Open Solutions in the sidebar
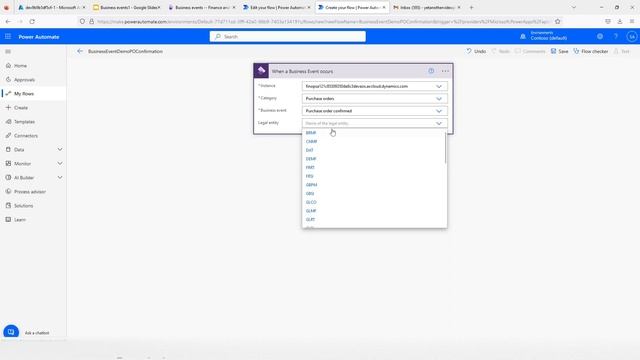This screenshot has height=360, width=640. pos(23,206)
